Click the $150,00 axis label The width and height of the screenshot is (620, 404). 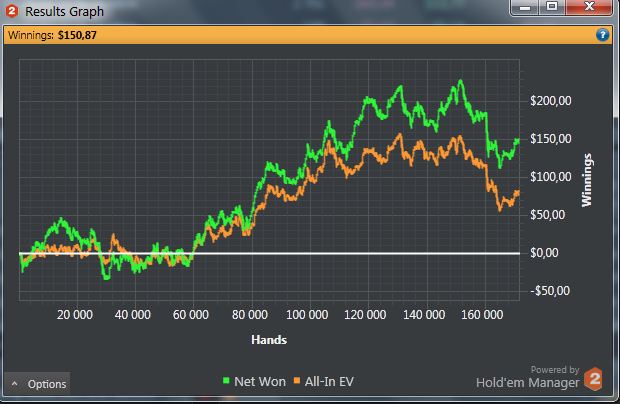tap(551, 139)
